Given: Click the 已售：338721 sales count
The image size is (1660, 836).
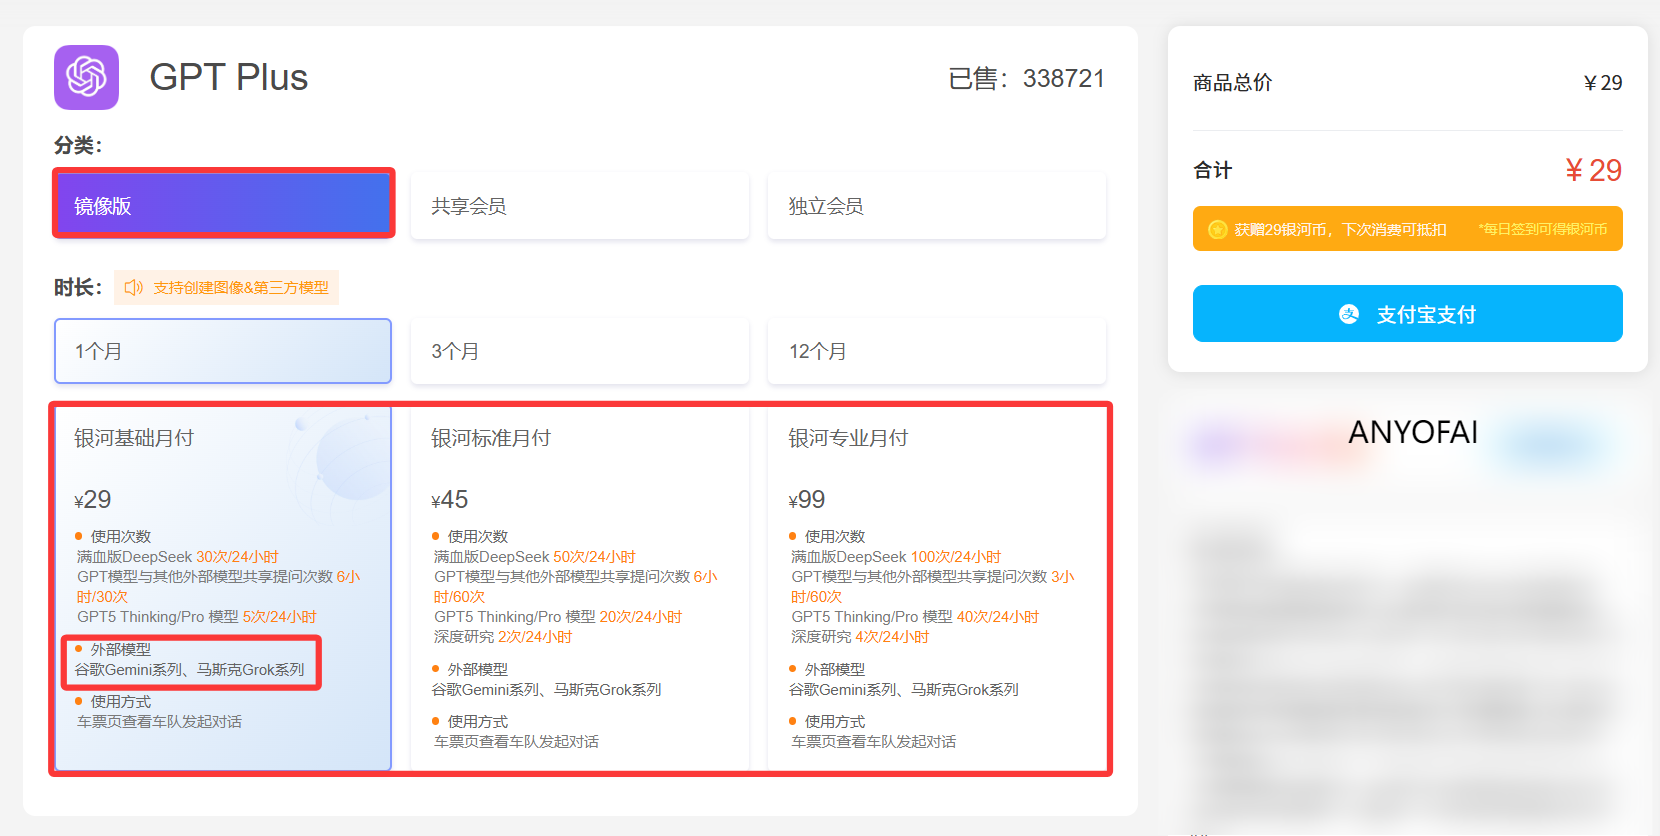Looking at the screenshot, I should click(x=1026, y=78).
